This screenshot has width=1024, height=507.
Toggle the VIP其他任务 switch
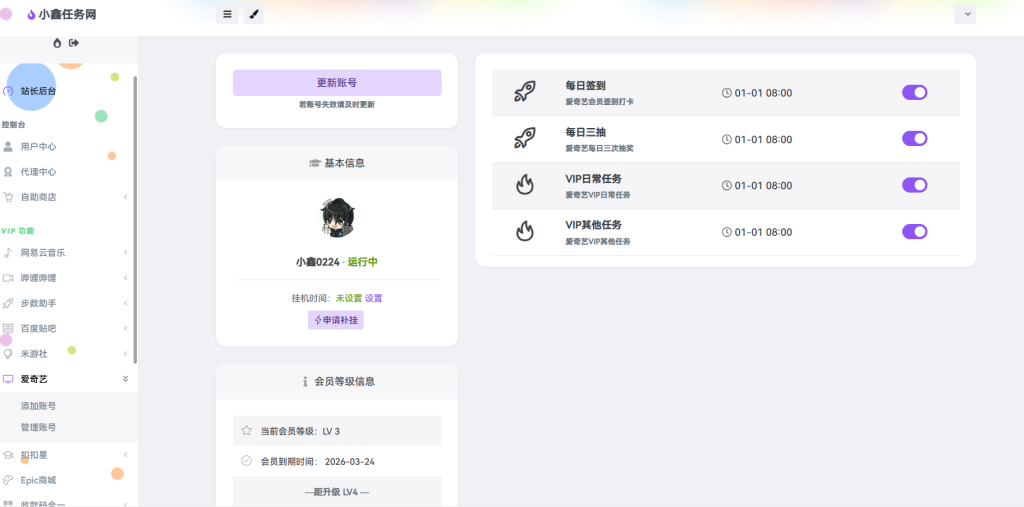click(914, 232)
